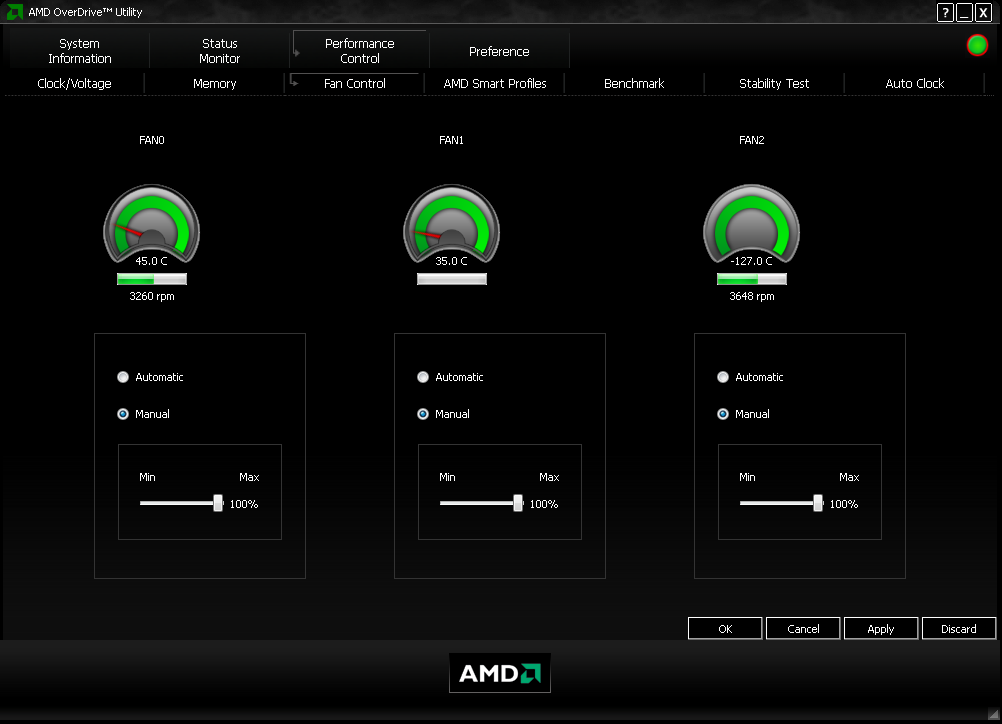Click the 45.0 C temperature value
1002x724 pixels.
point(151,261)
